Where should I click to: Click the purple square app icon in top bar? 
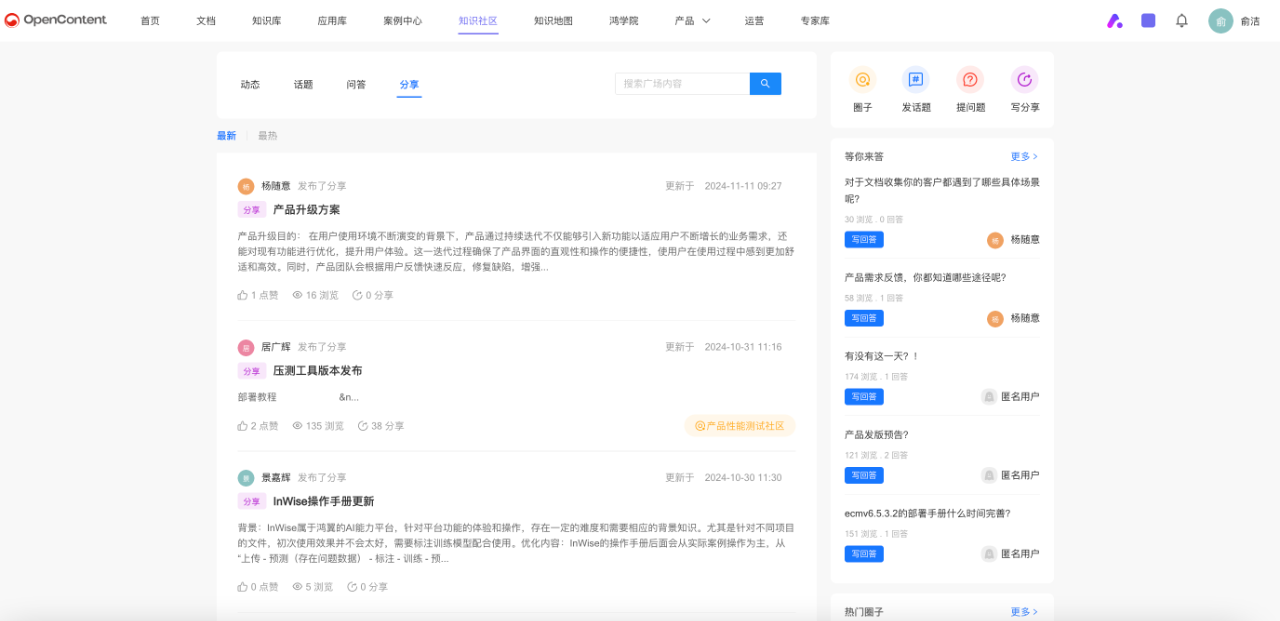[1146, 20]
